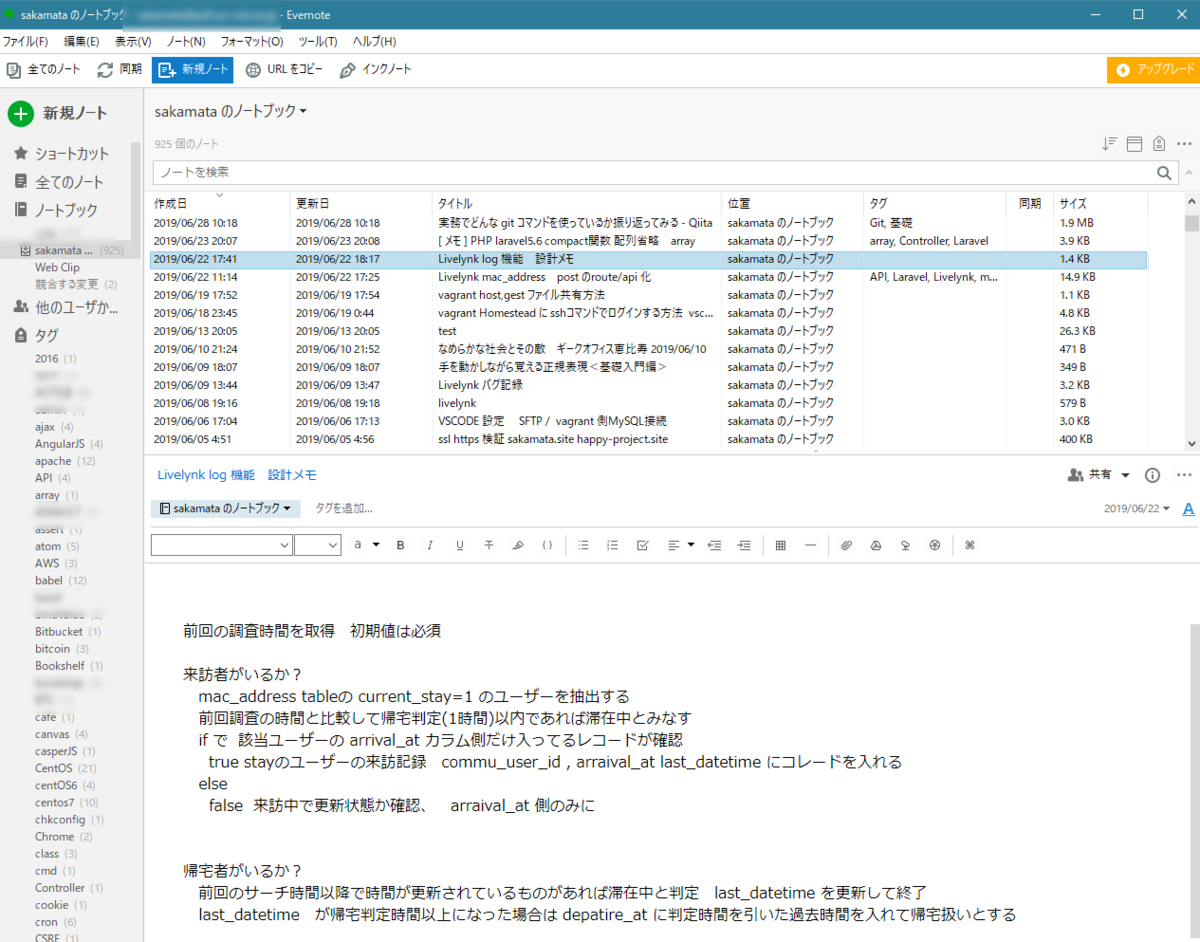Sort by the 作成日 column header
Image resolution: width=1200 pixels, height=942 pixels.
219,203
